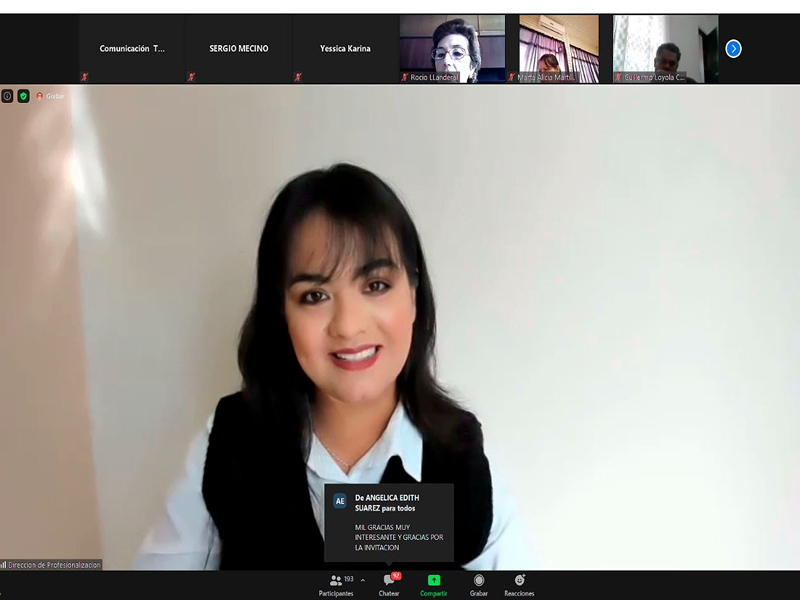Image resolution: width=800 pixels, height=600 pixels.
Task: Select the Comunicación T... participant tile
Action: 132,48
